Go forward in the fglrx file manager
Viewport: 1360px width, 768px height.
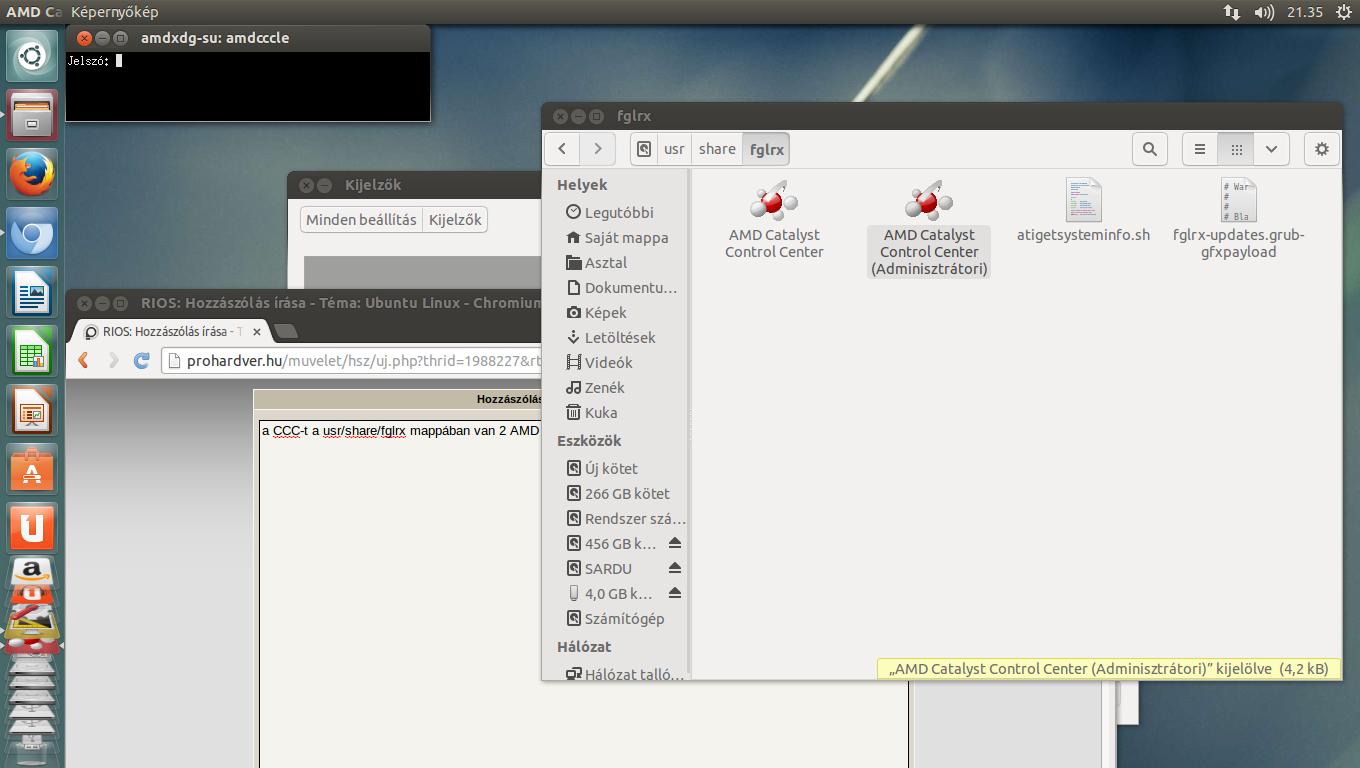[598, 149]
